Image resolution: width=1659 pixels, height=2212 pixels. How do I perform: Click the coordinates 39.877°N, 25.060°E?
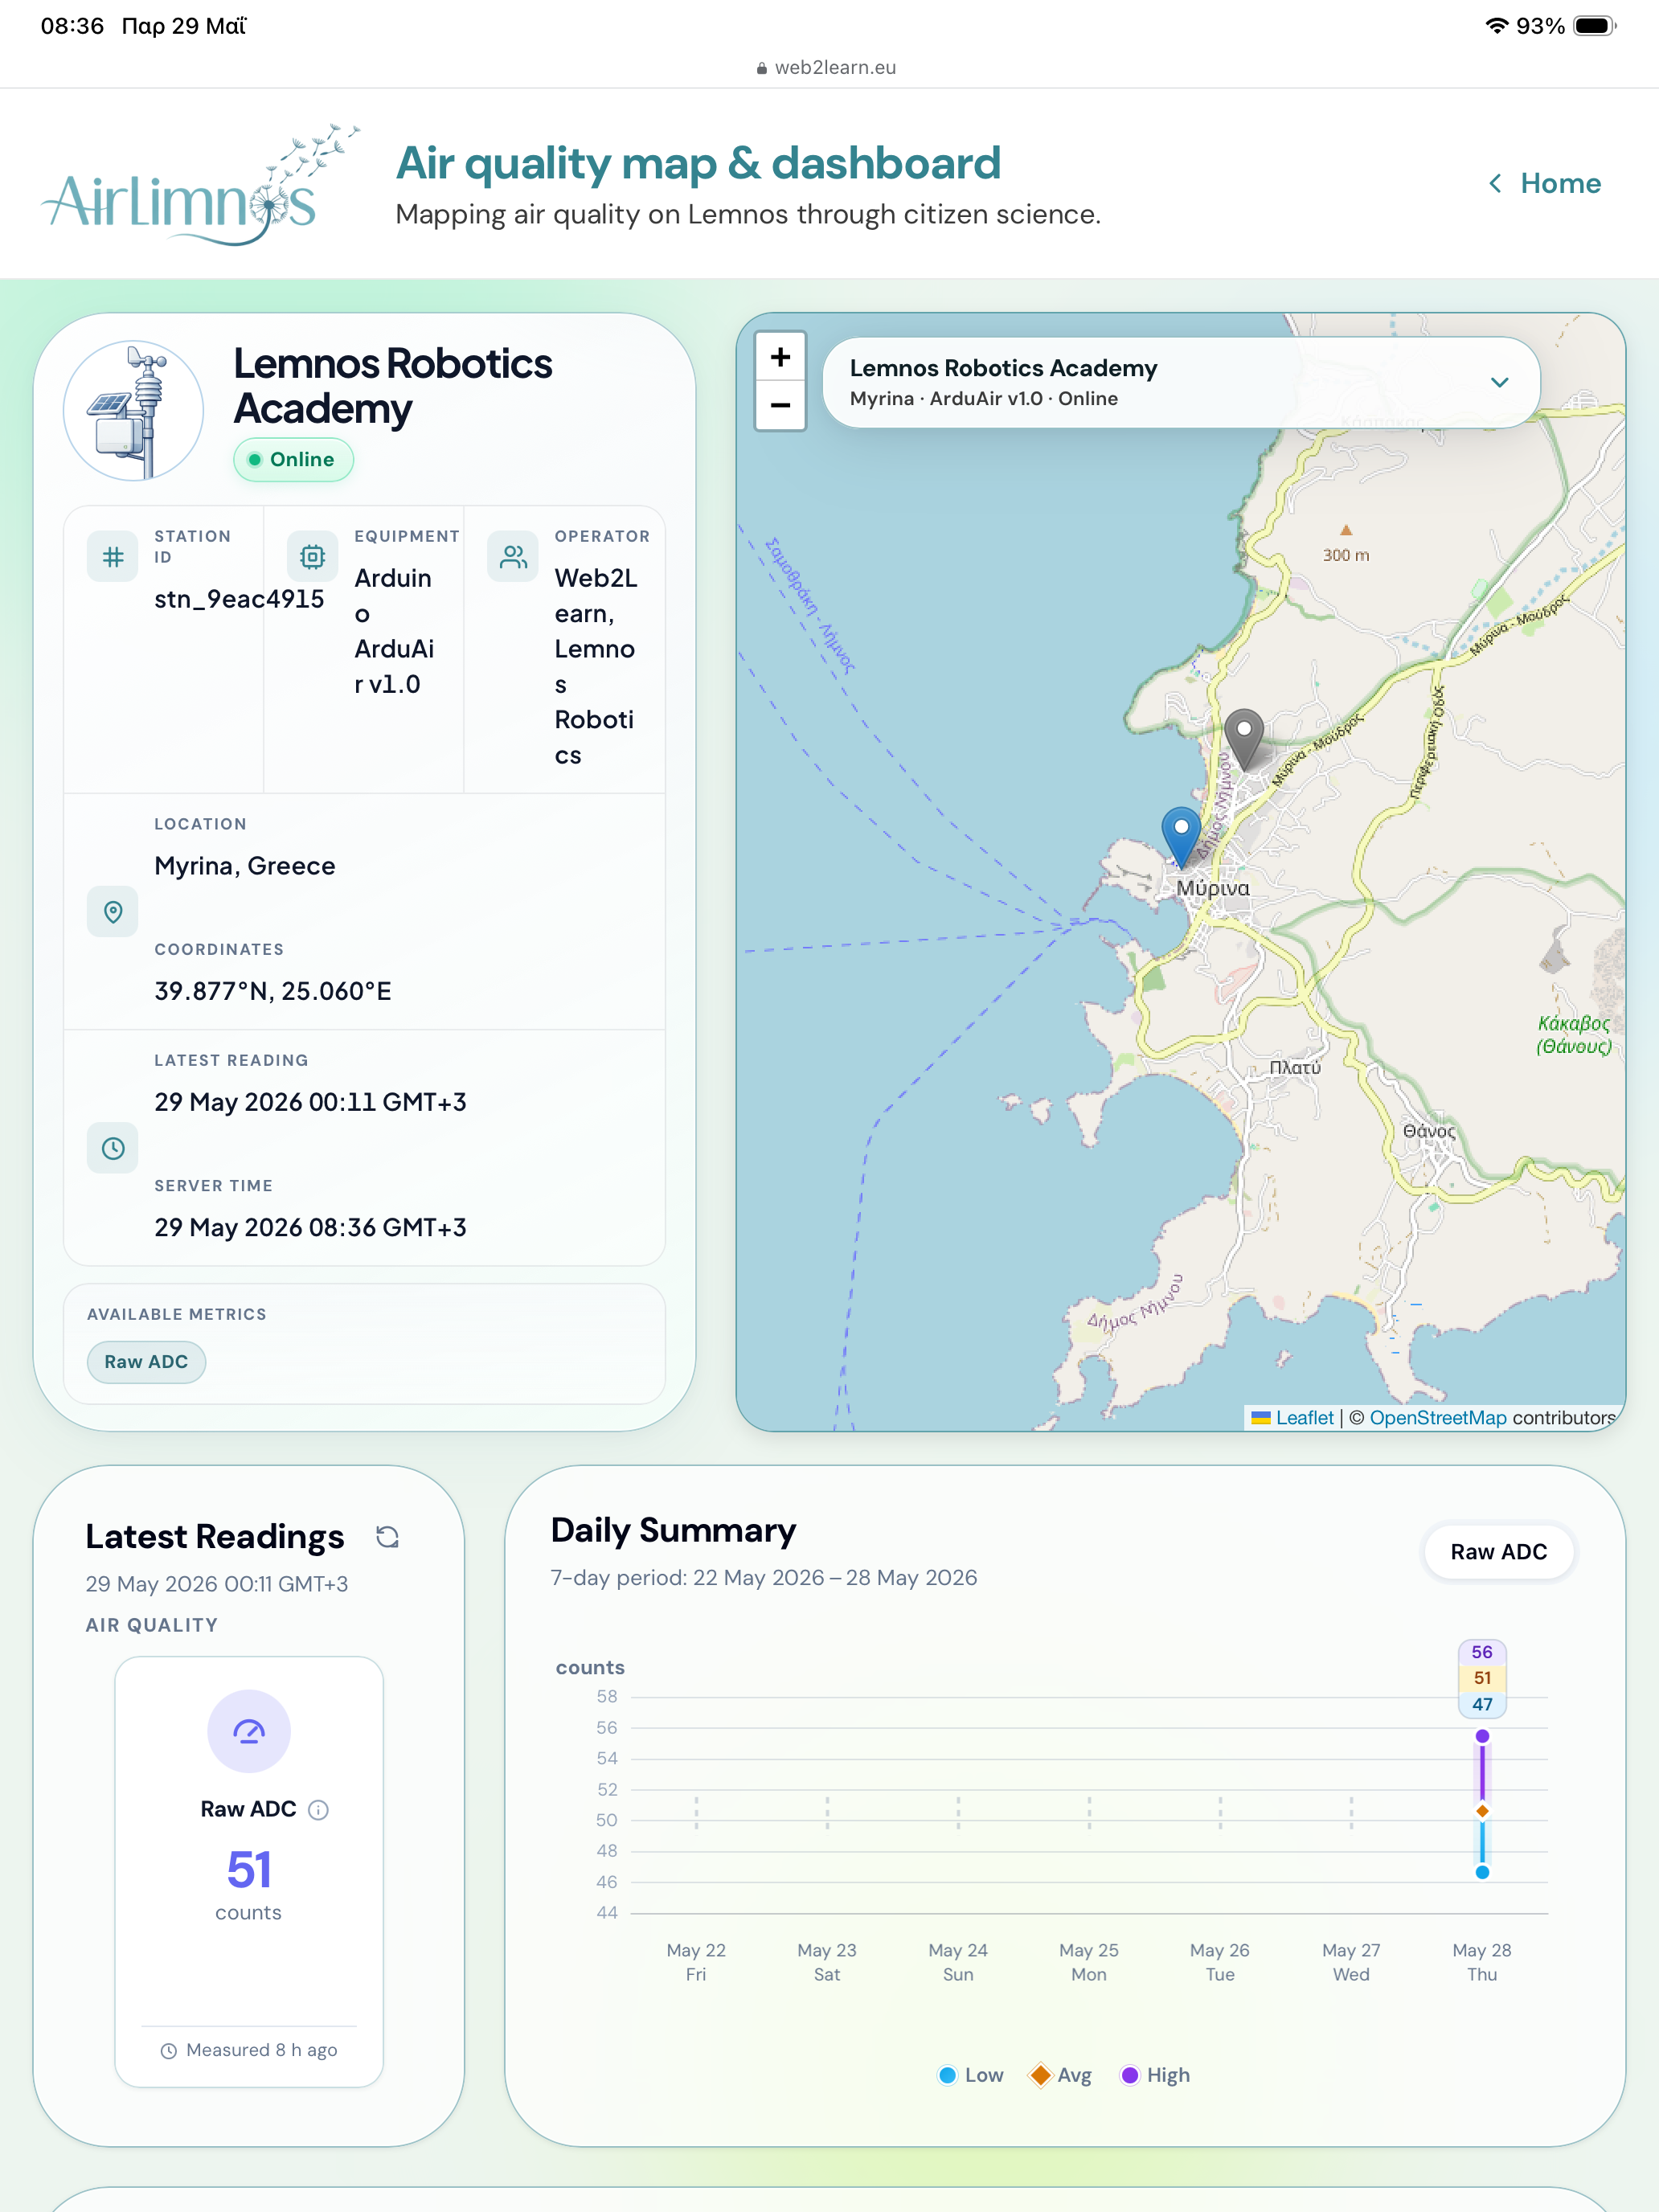coord(272,990)
